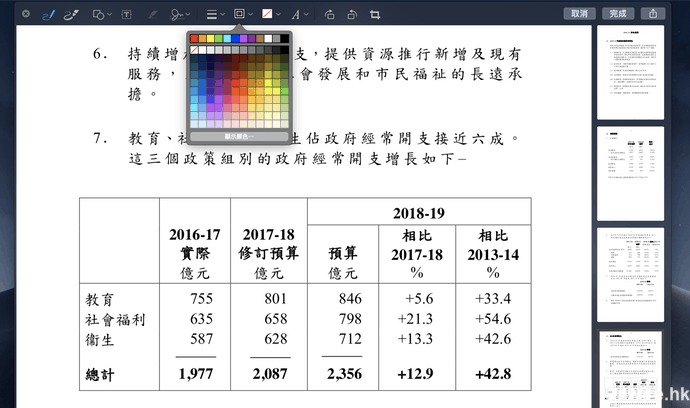Click the Shape Style line-thickness icon
Screen dimensions: 690x408
click(x=212, y=15)
